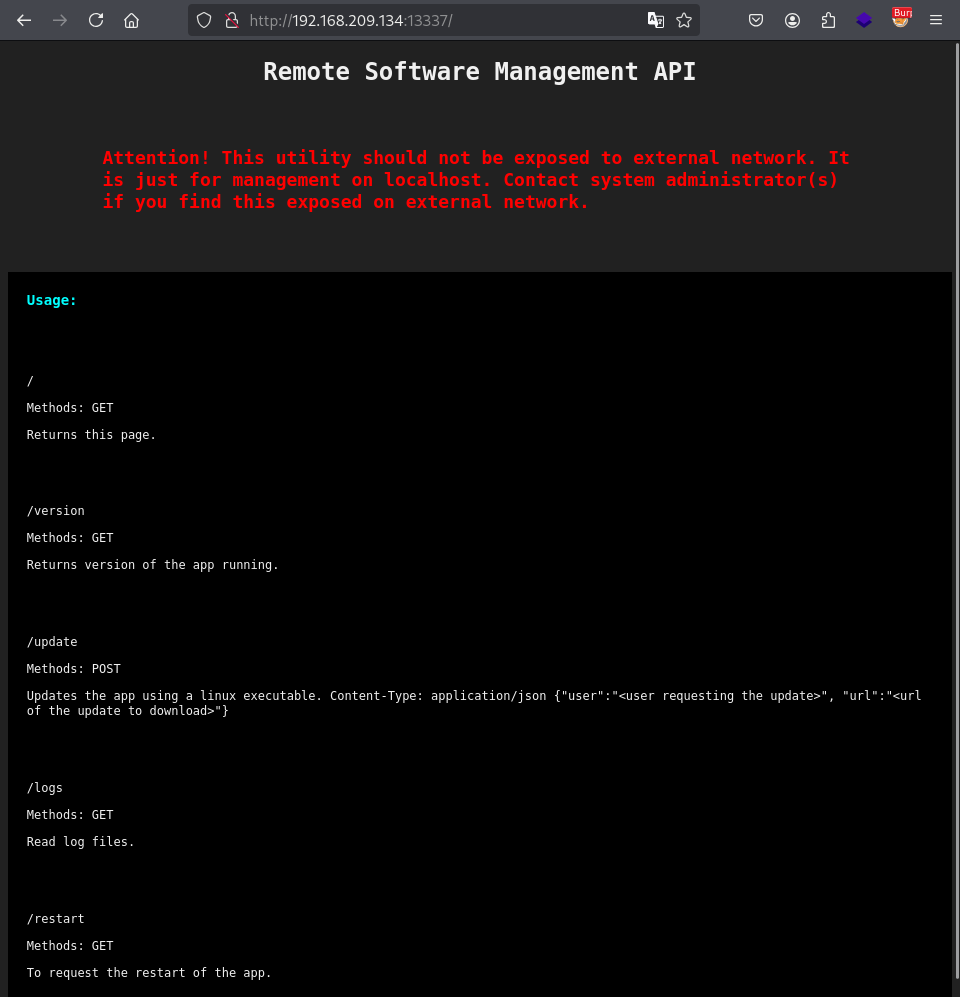Open the extensions puzzle menu
Viewport: 960px width, 997px height.
pos(828,20)
